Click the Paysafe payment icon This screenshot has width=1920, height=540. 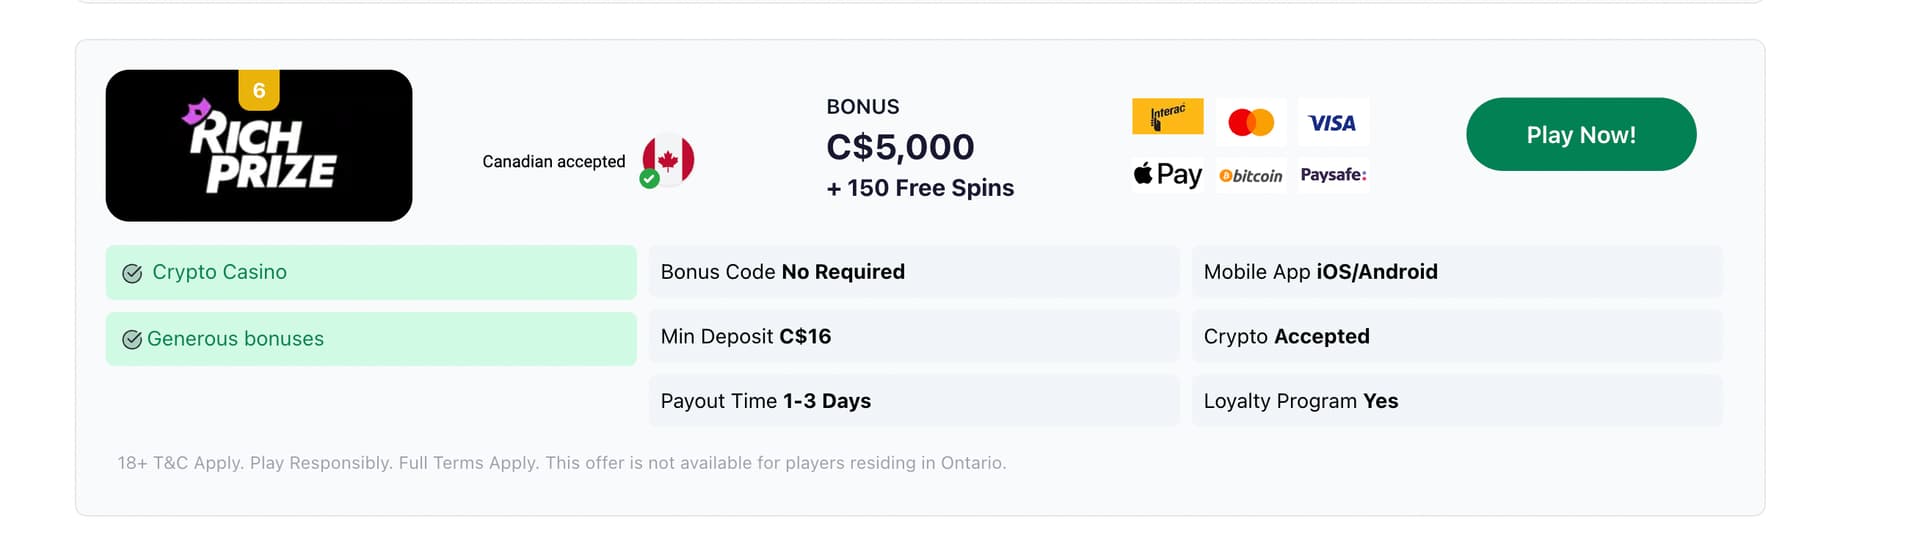(x=1333, y=175)
